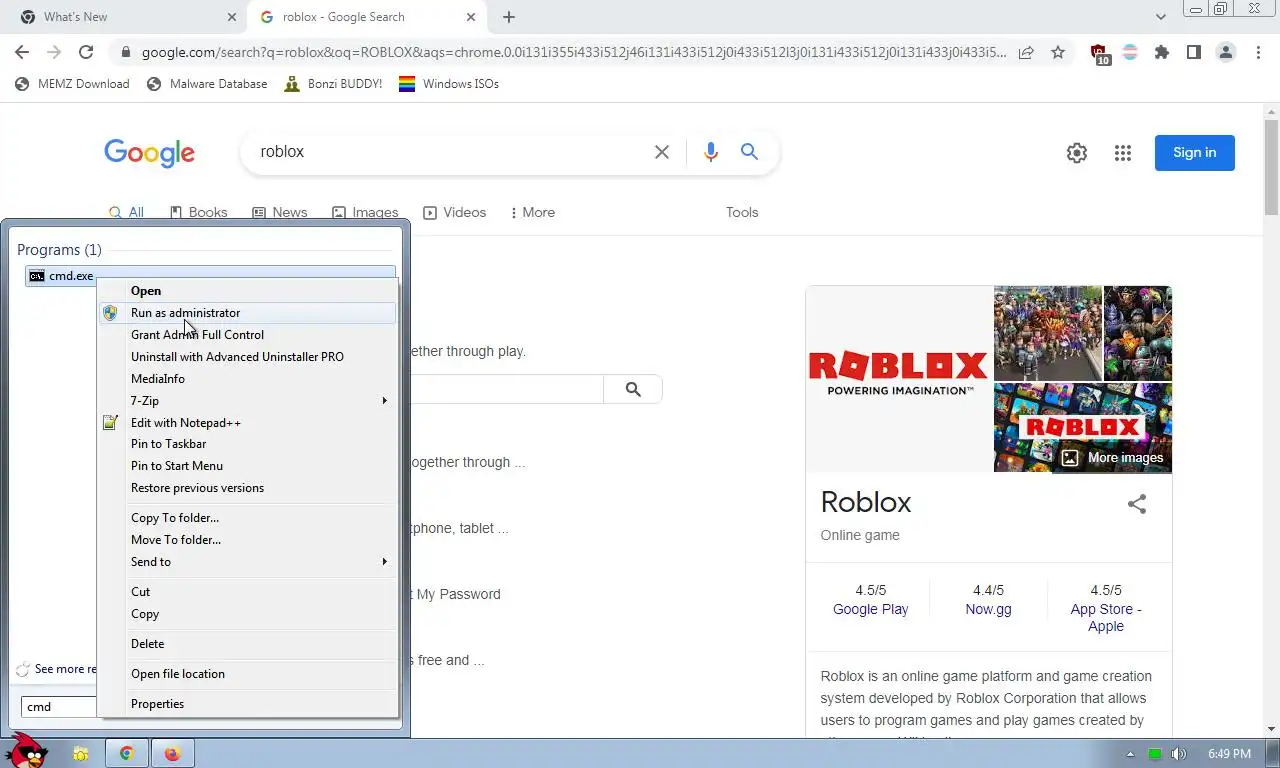
Task: Switch to the News search tab
Action: point(279,212)
